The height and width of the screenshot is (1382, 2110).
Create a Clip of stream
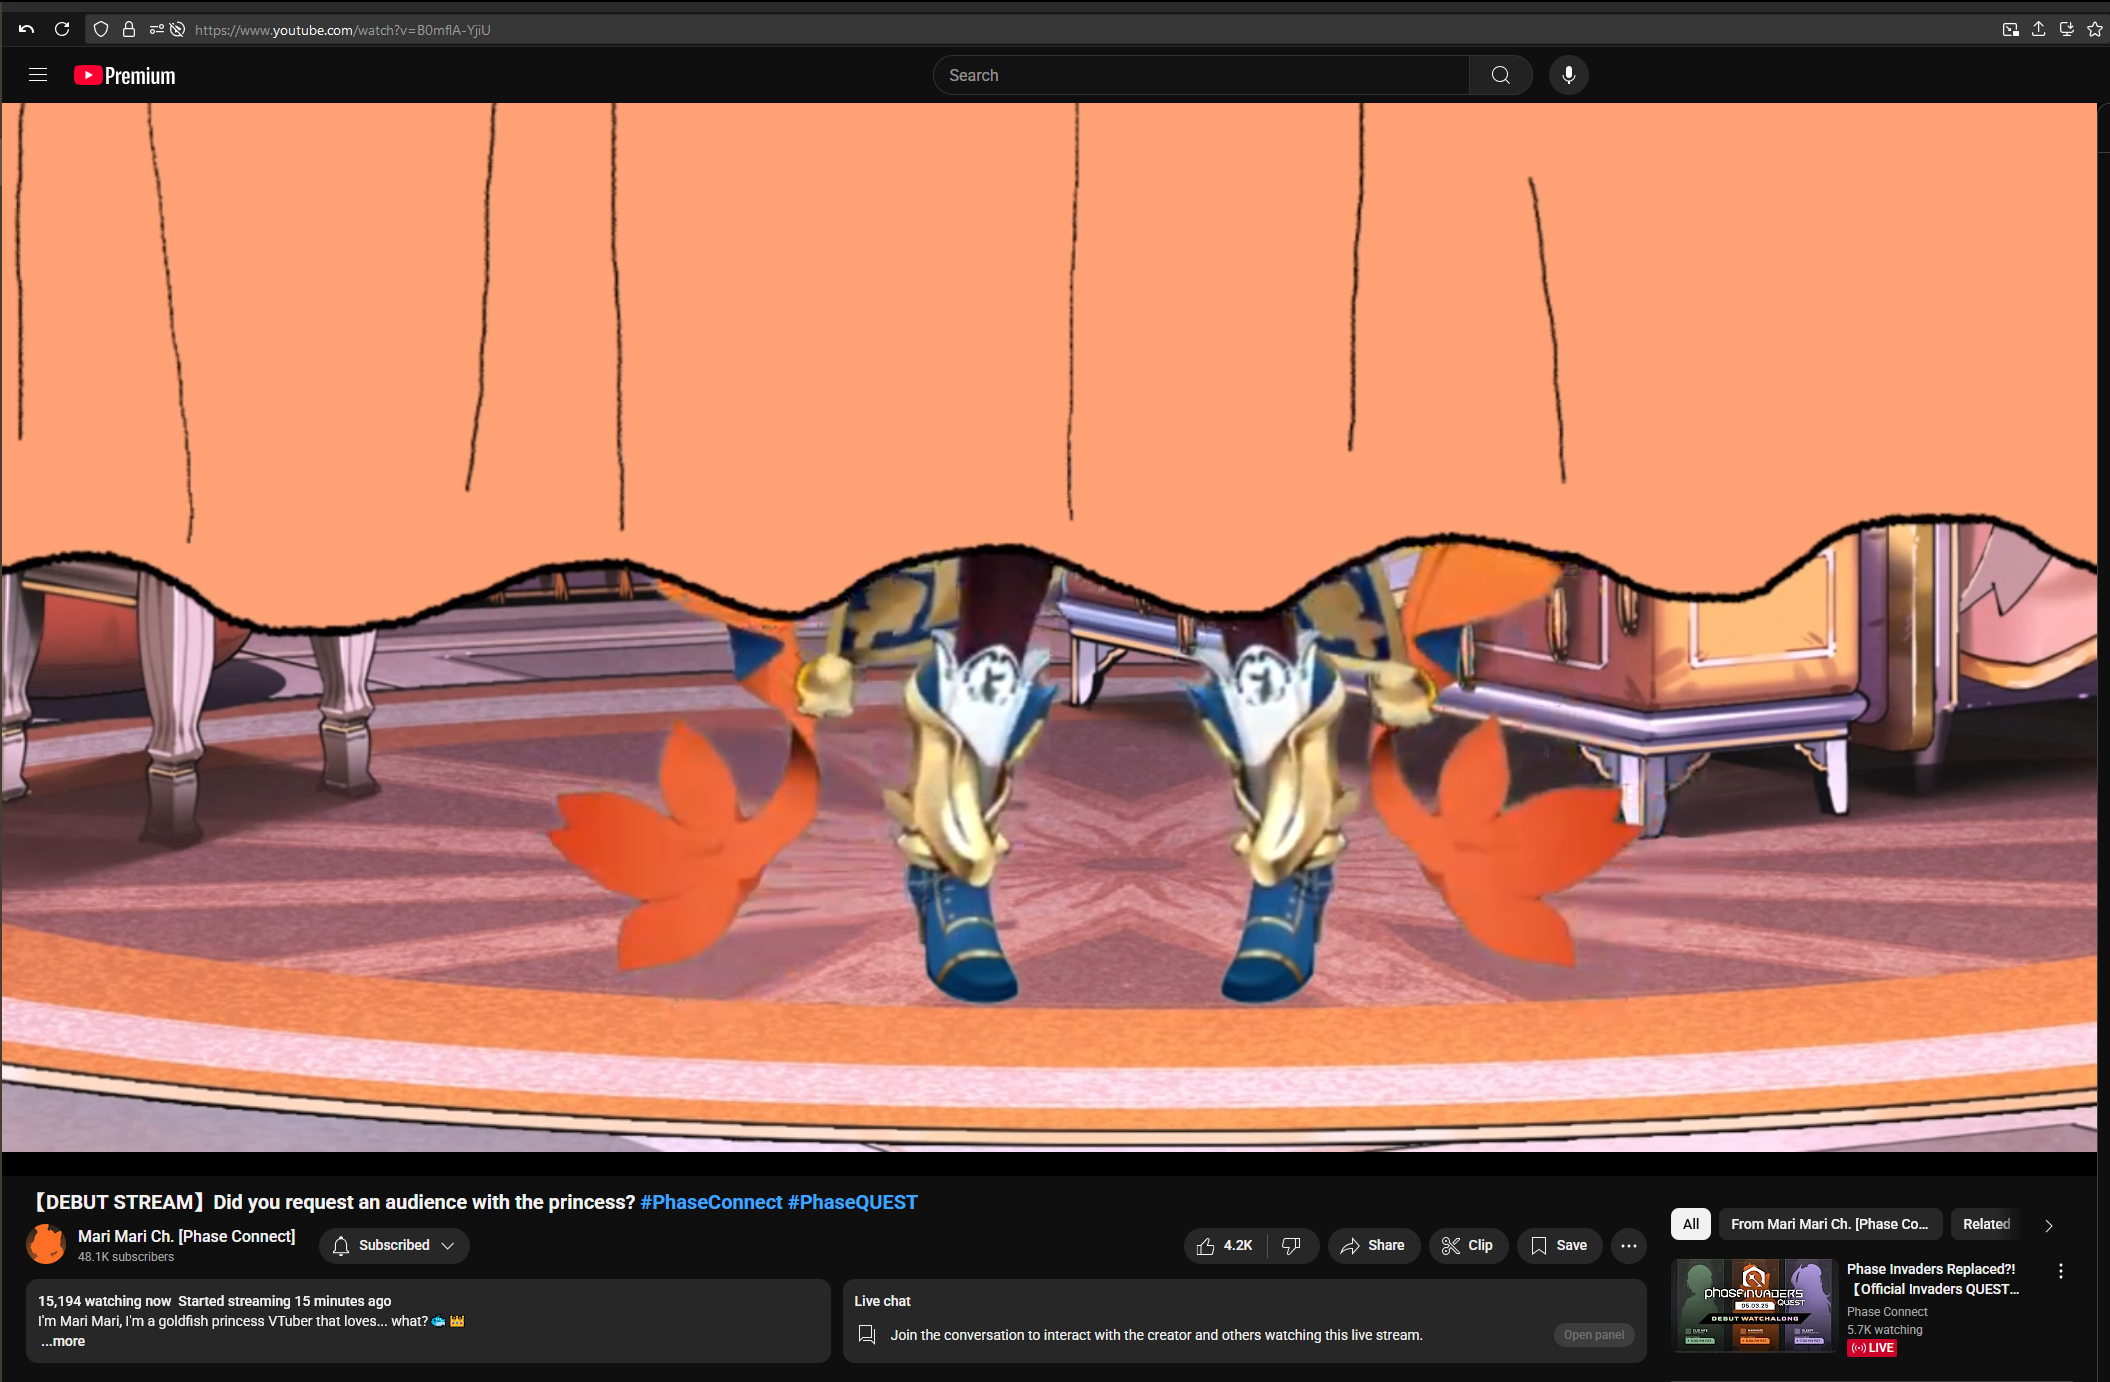tap(1467, 1245)
